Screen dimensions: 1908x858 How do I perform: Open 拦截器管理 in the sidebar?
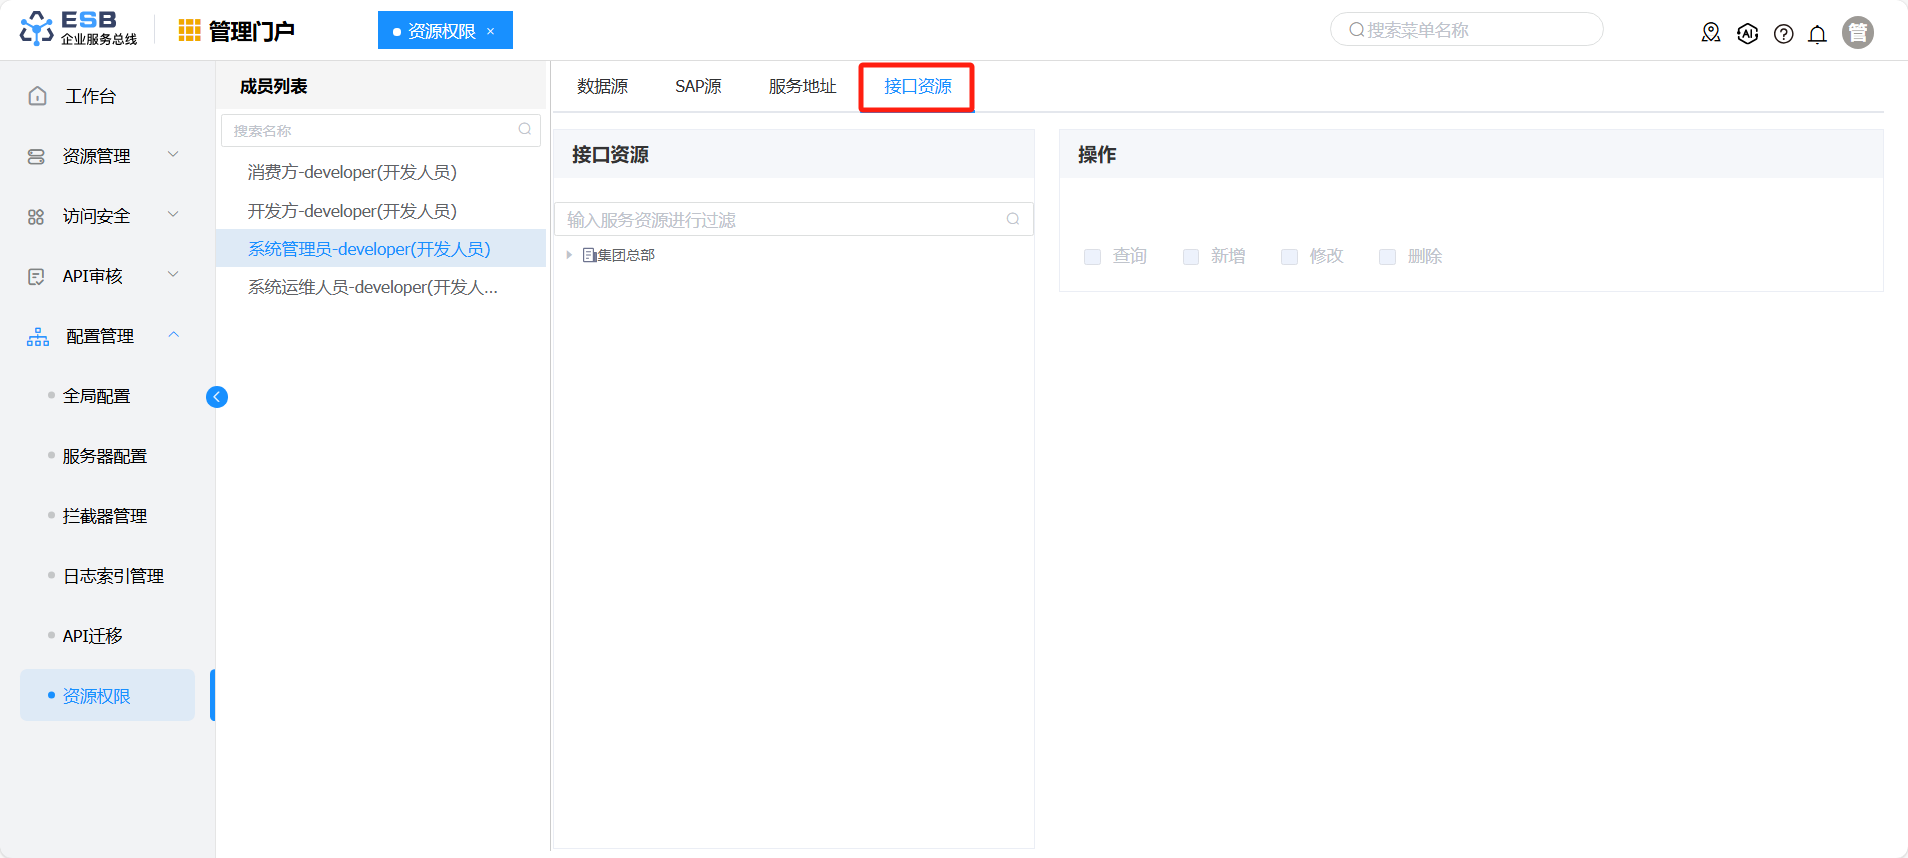(x=105, y=516)
